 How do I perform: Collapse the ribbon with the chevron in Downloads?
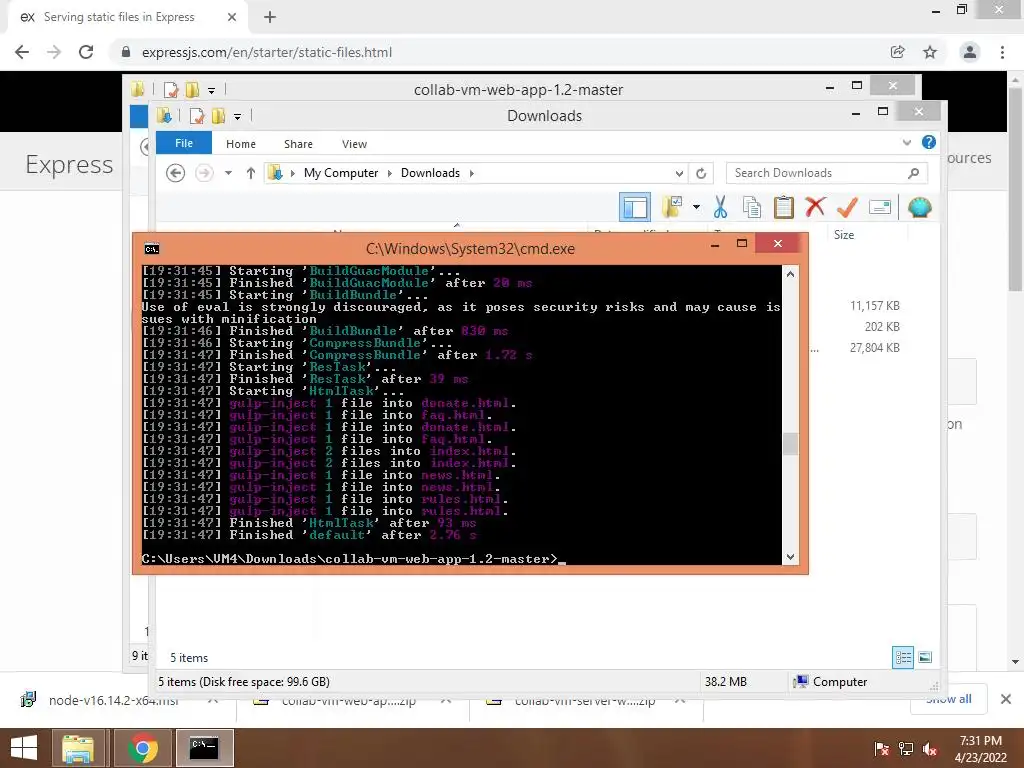906,142
